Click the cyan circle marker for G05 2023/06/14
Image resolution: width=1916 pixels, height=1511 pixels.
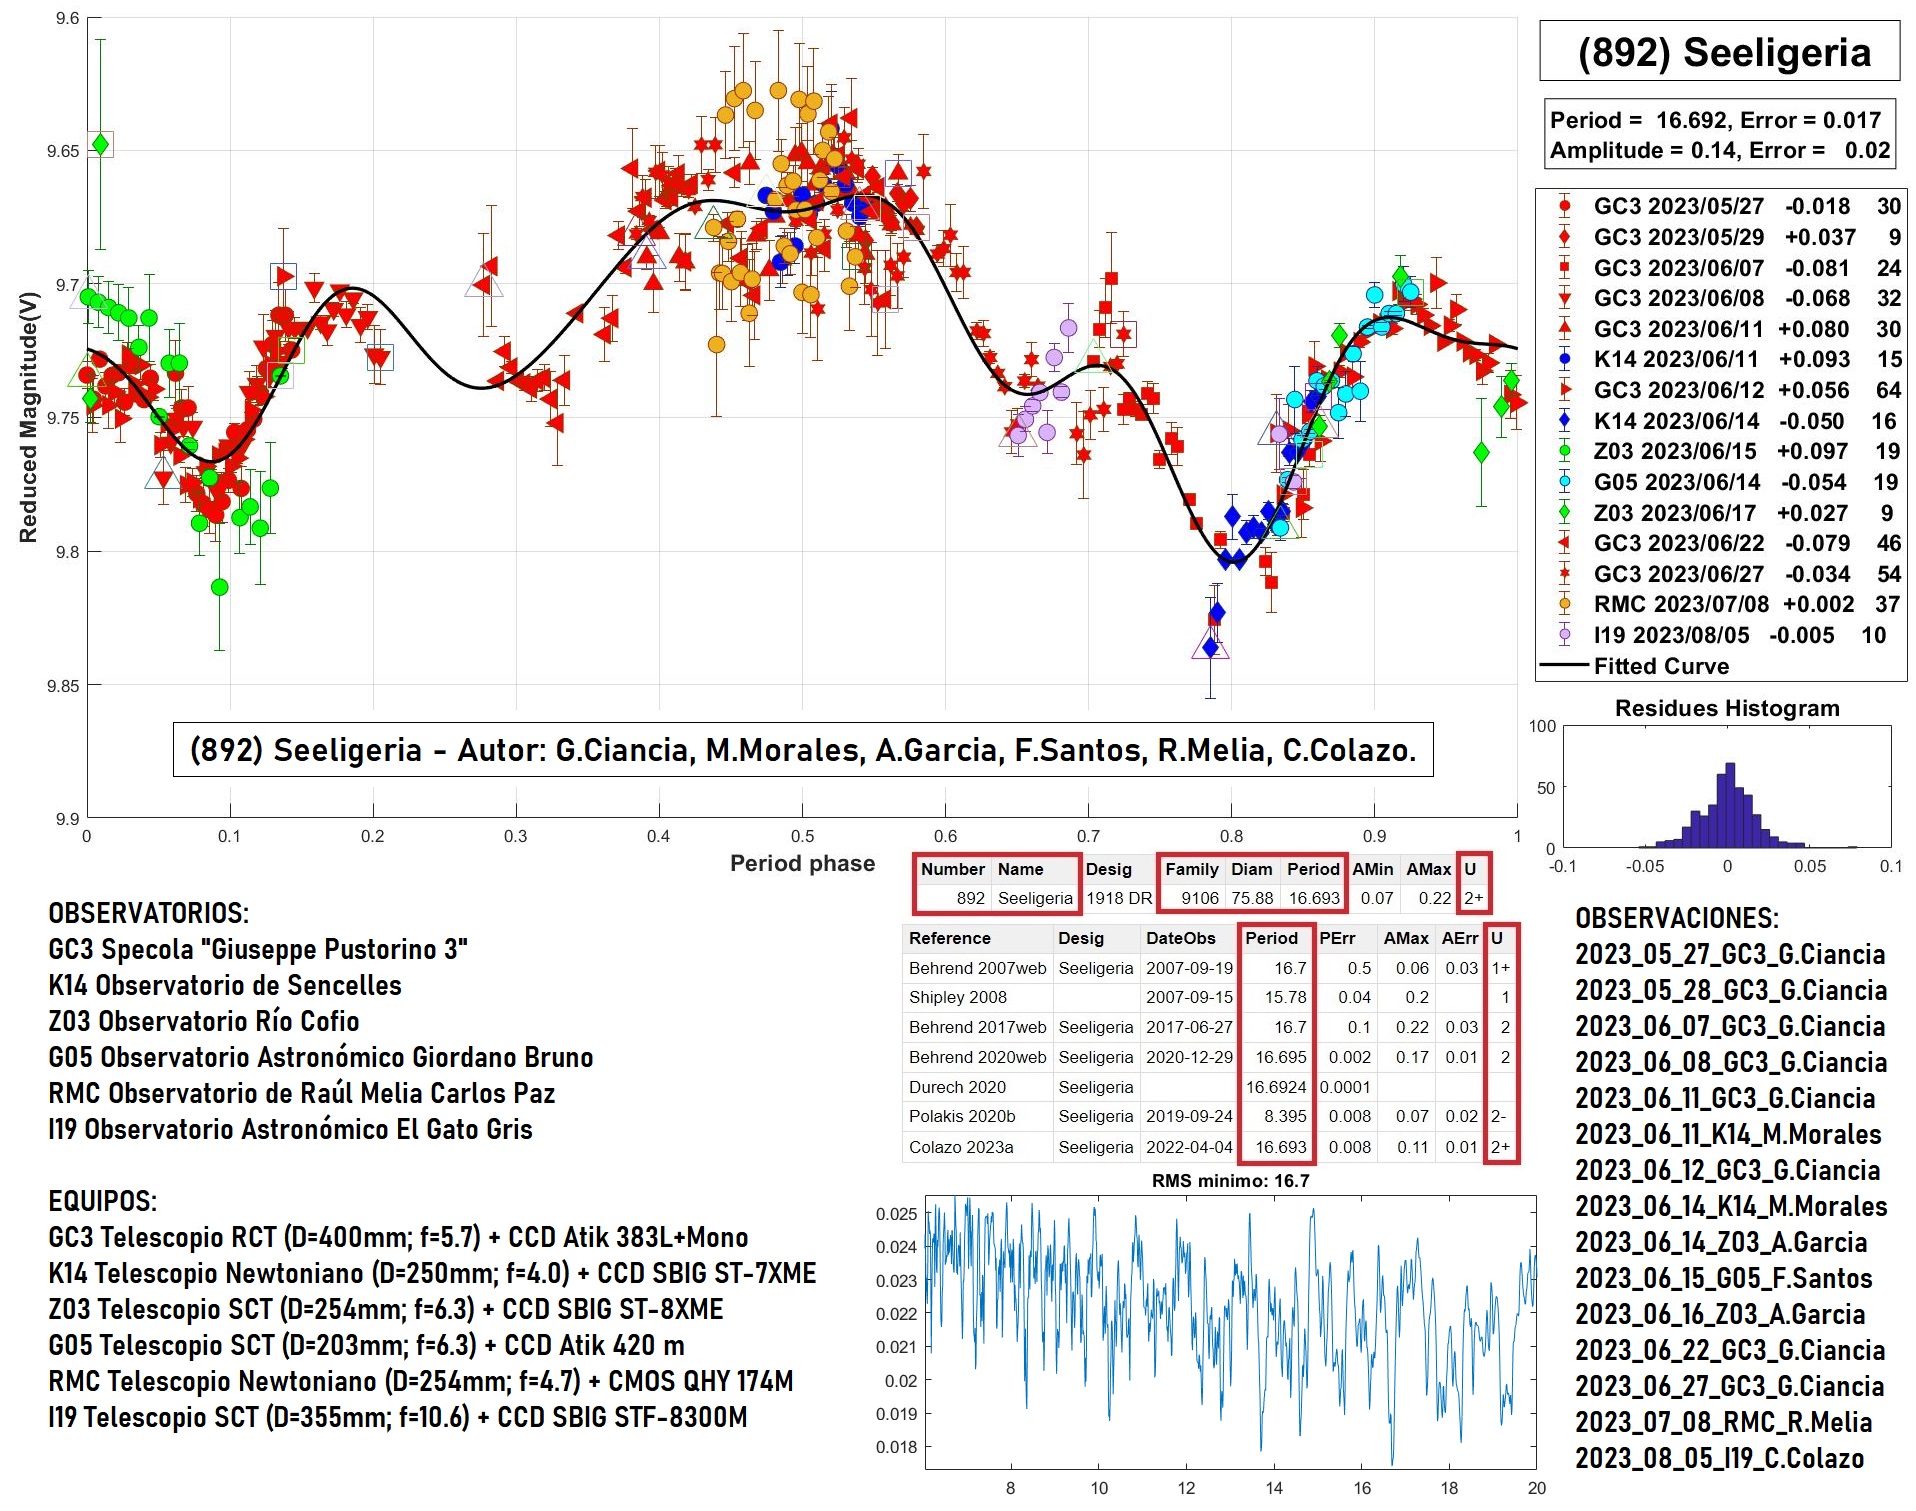click(x=1565, y=482)
